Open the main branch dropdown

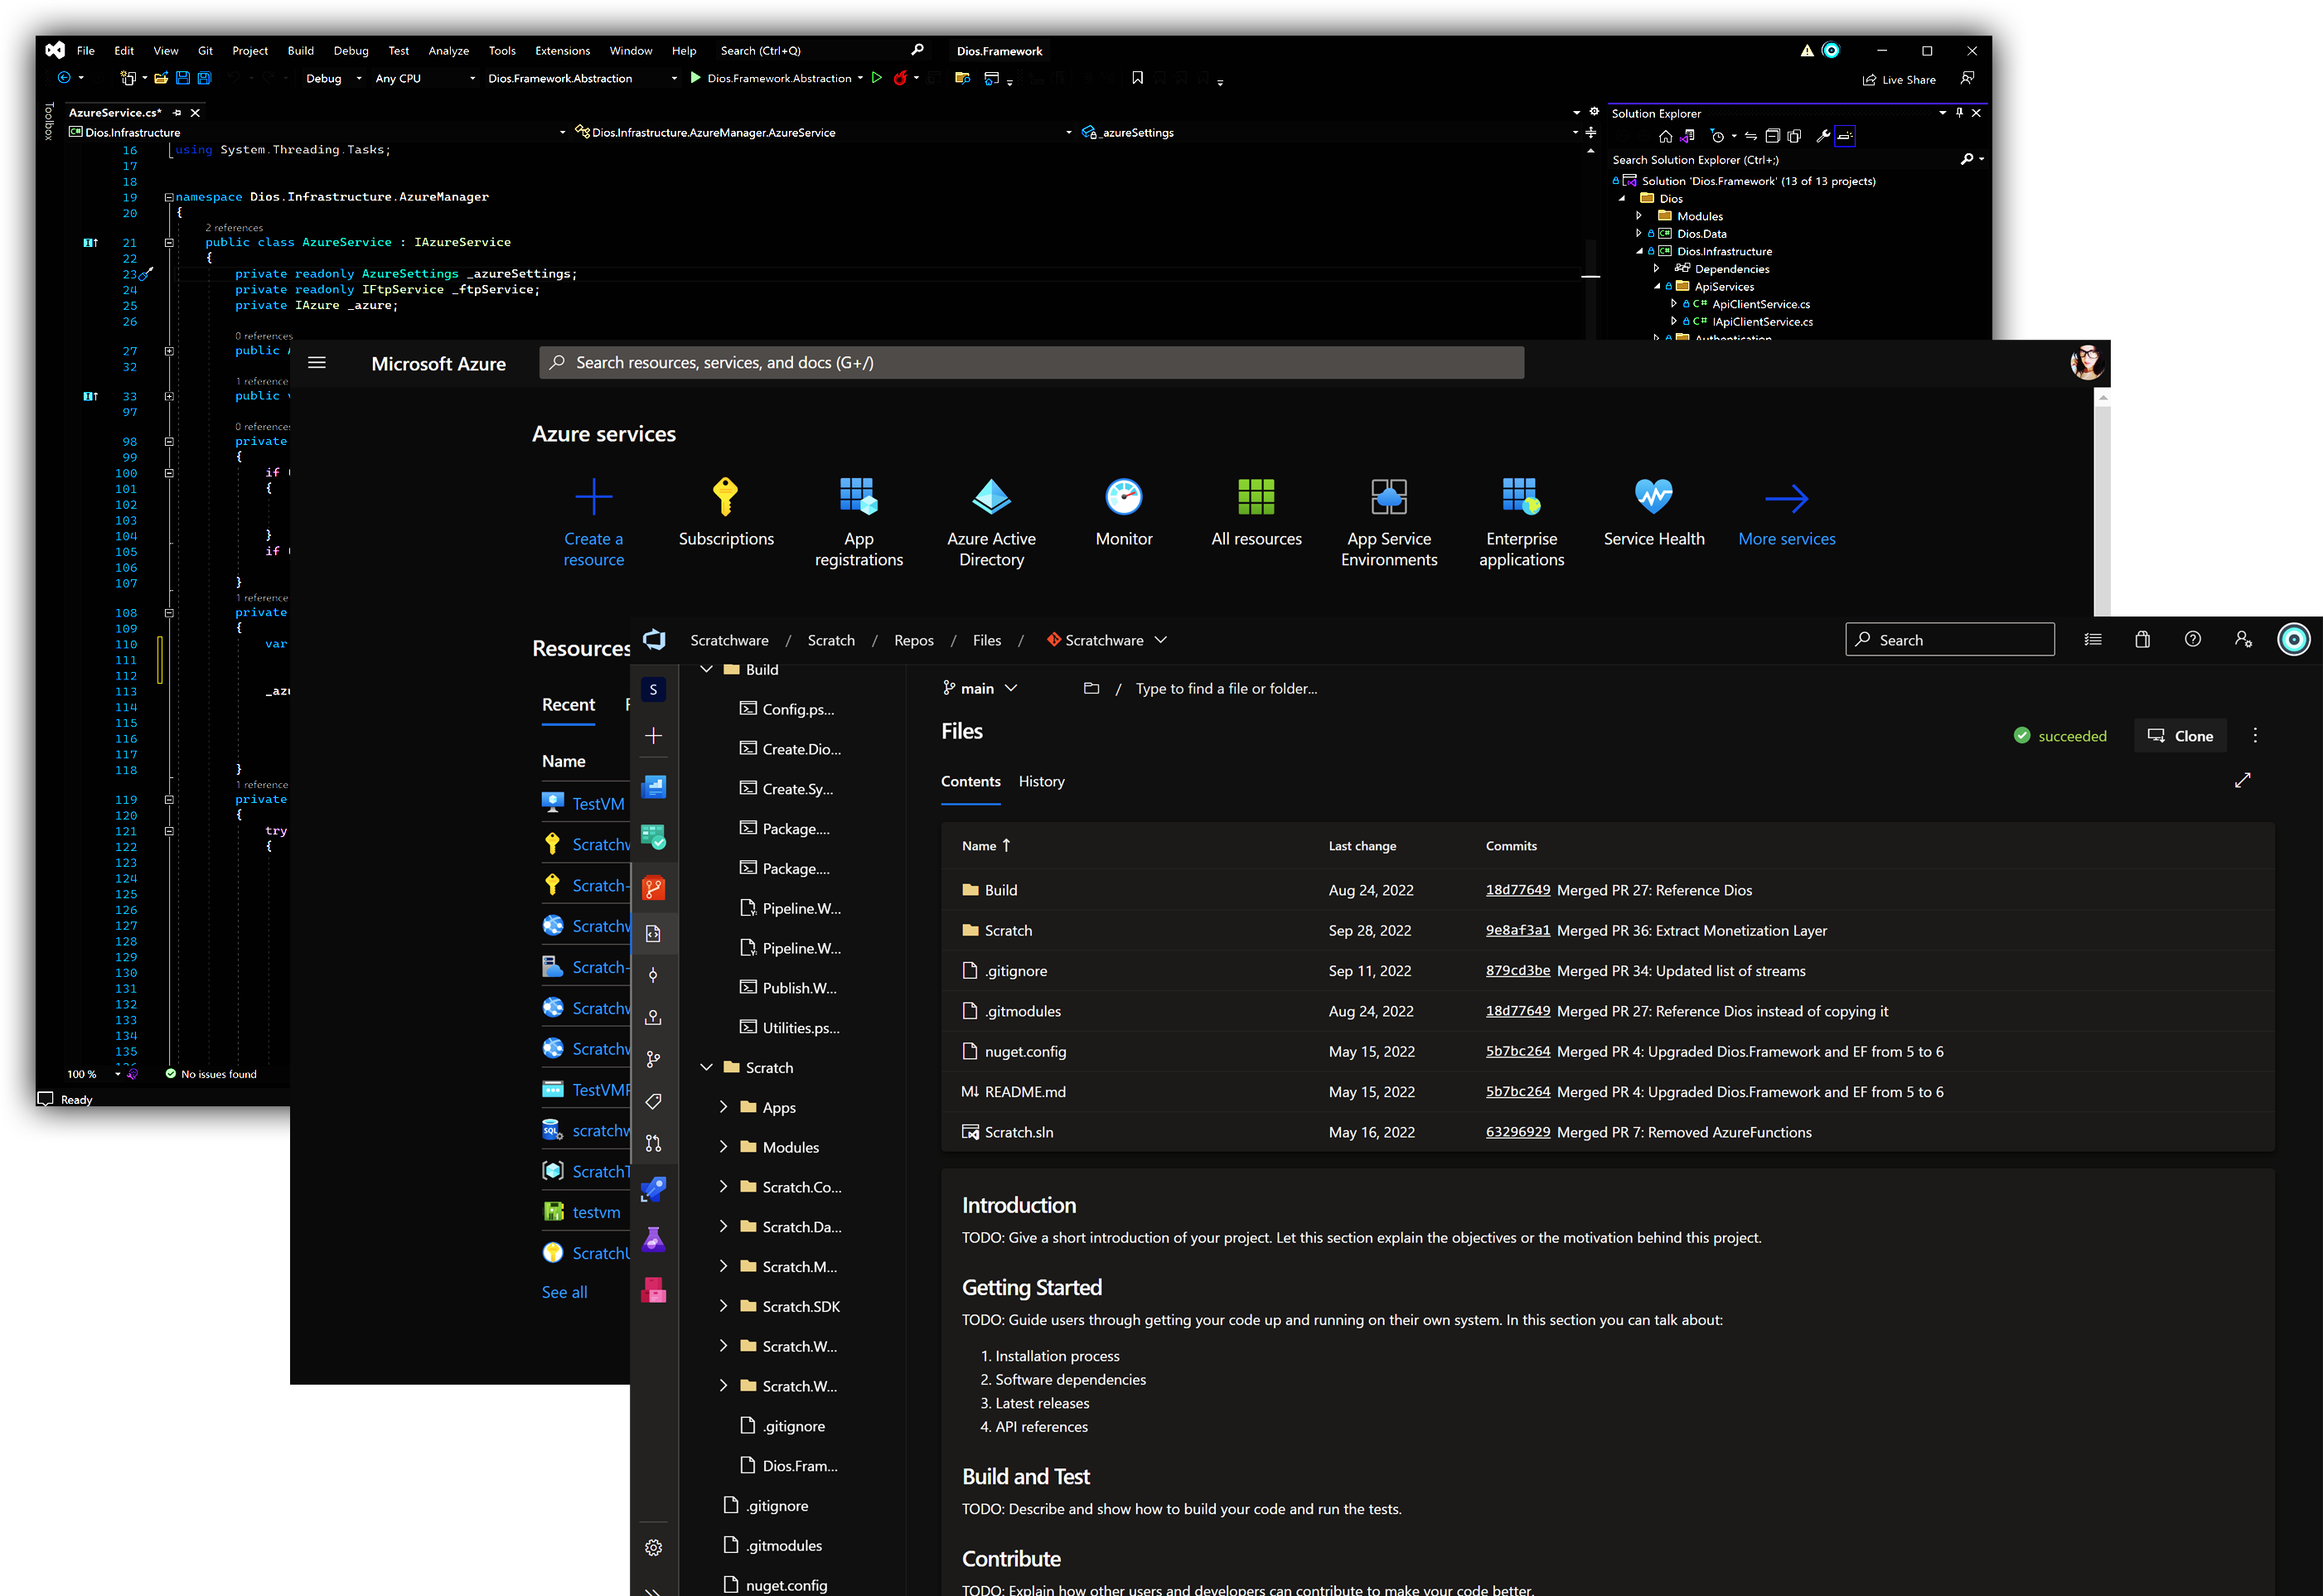pyautogui.click(x=979, y=688)
